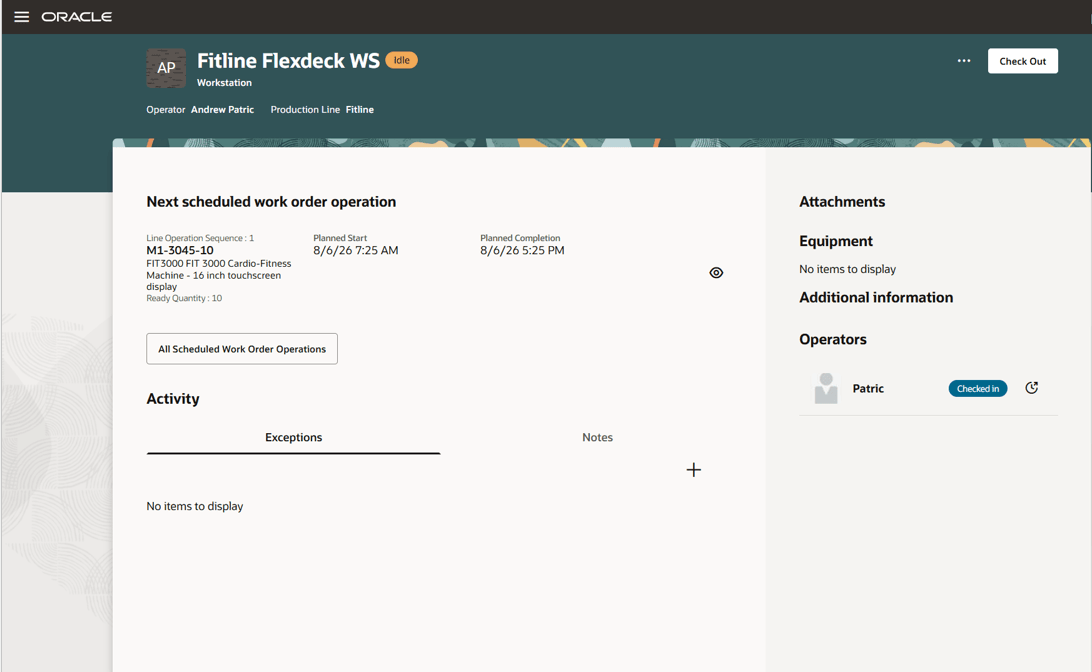The height and width of the screenshot is (672, 1092).
Task: Click Line Operation Sequence : 1 label
Action: click(200, 238)
